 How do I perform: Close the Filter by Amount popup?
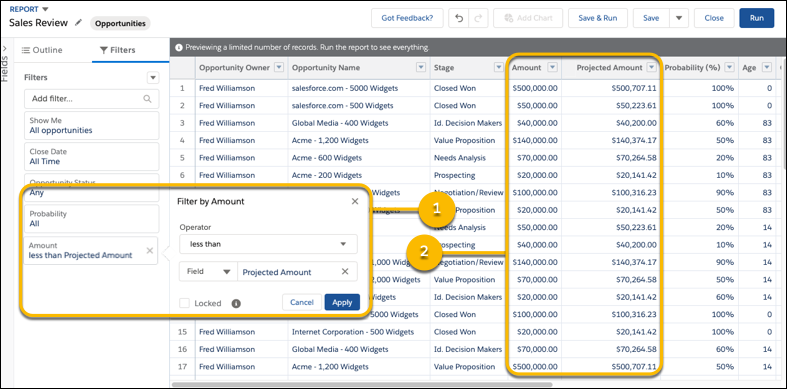pos(355,201)
